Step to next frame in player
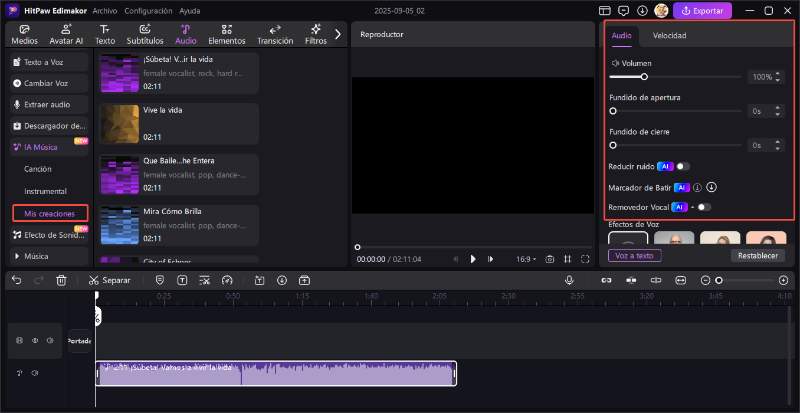 coord(490,259)
